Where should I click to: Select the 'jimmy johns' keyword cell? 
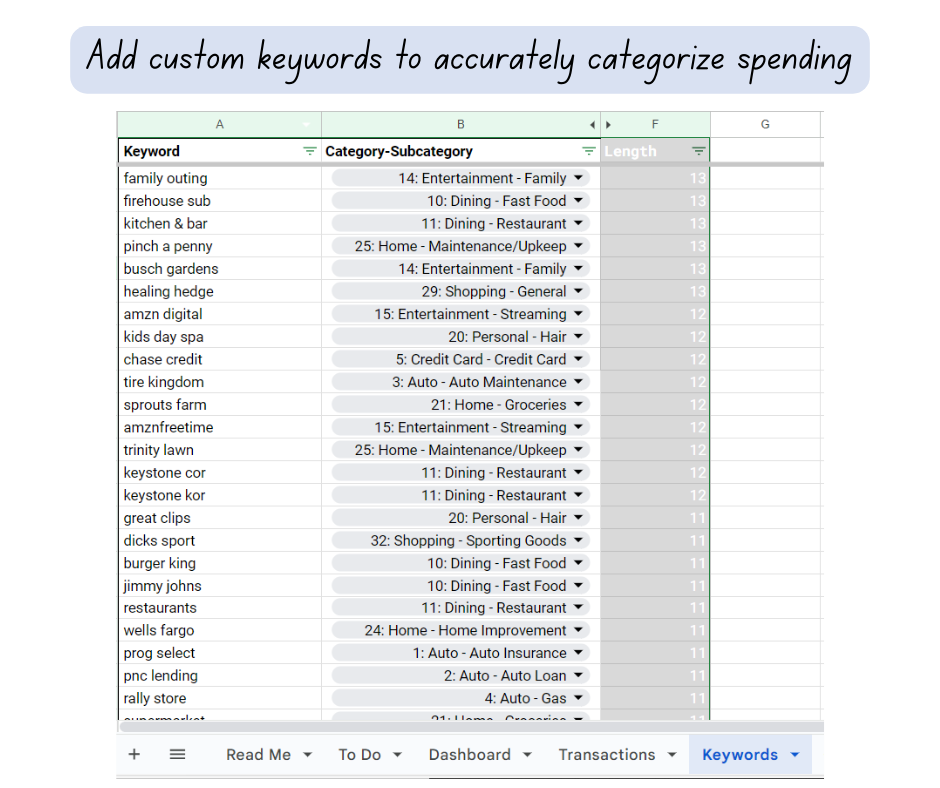click(219, 586)
